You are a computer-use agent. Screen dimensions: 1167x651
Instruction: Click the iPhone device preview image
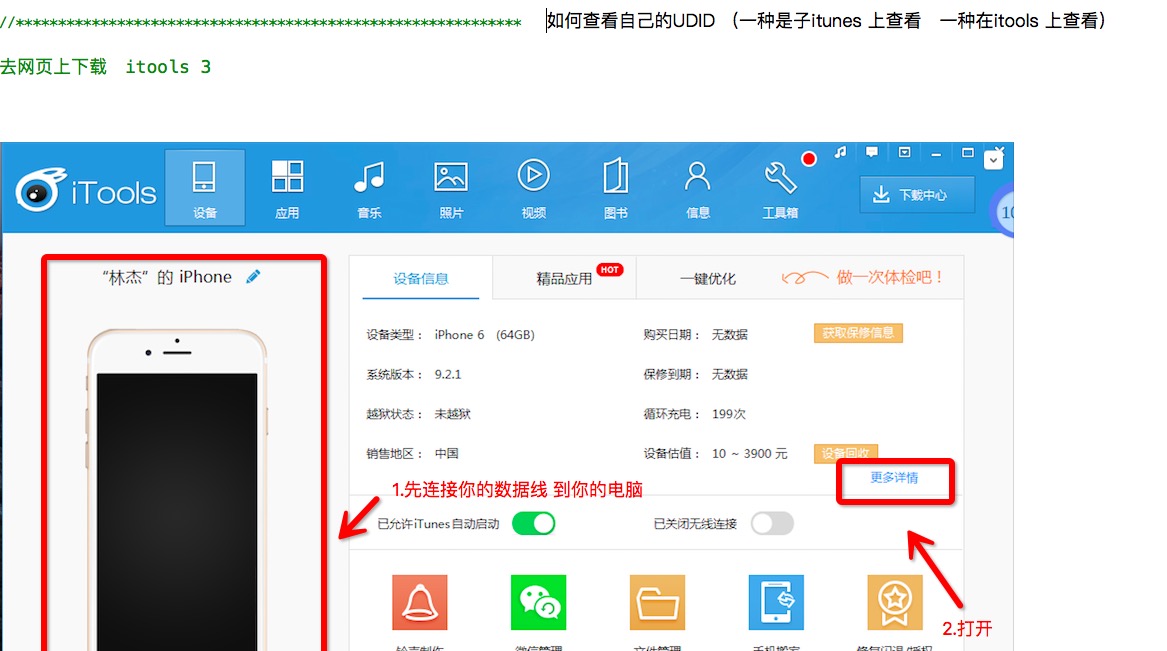pos(177,490)
